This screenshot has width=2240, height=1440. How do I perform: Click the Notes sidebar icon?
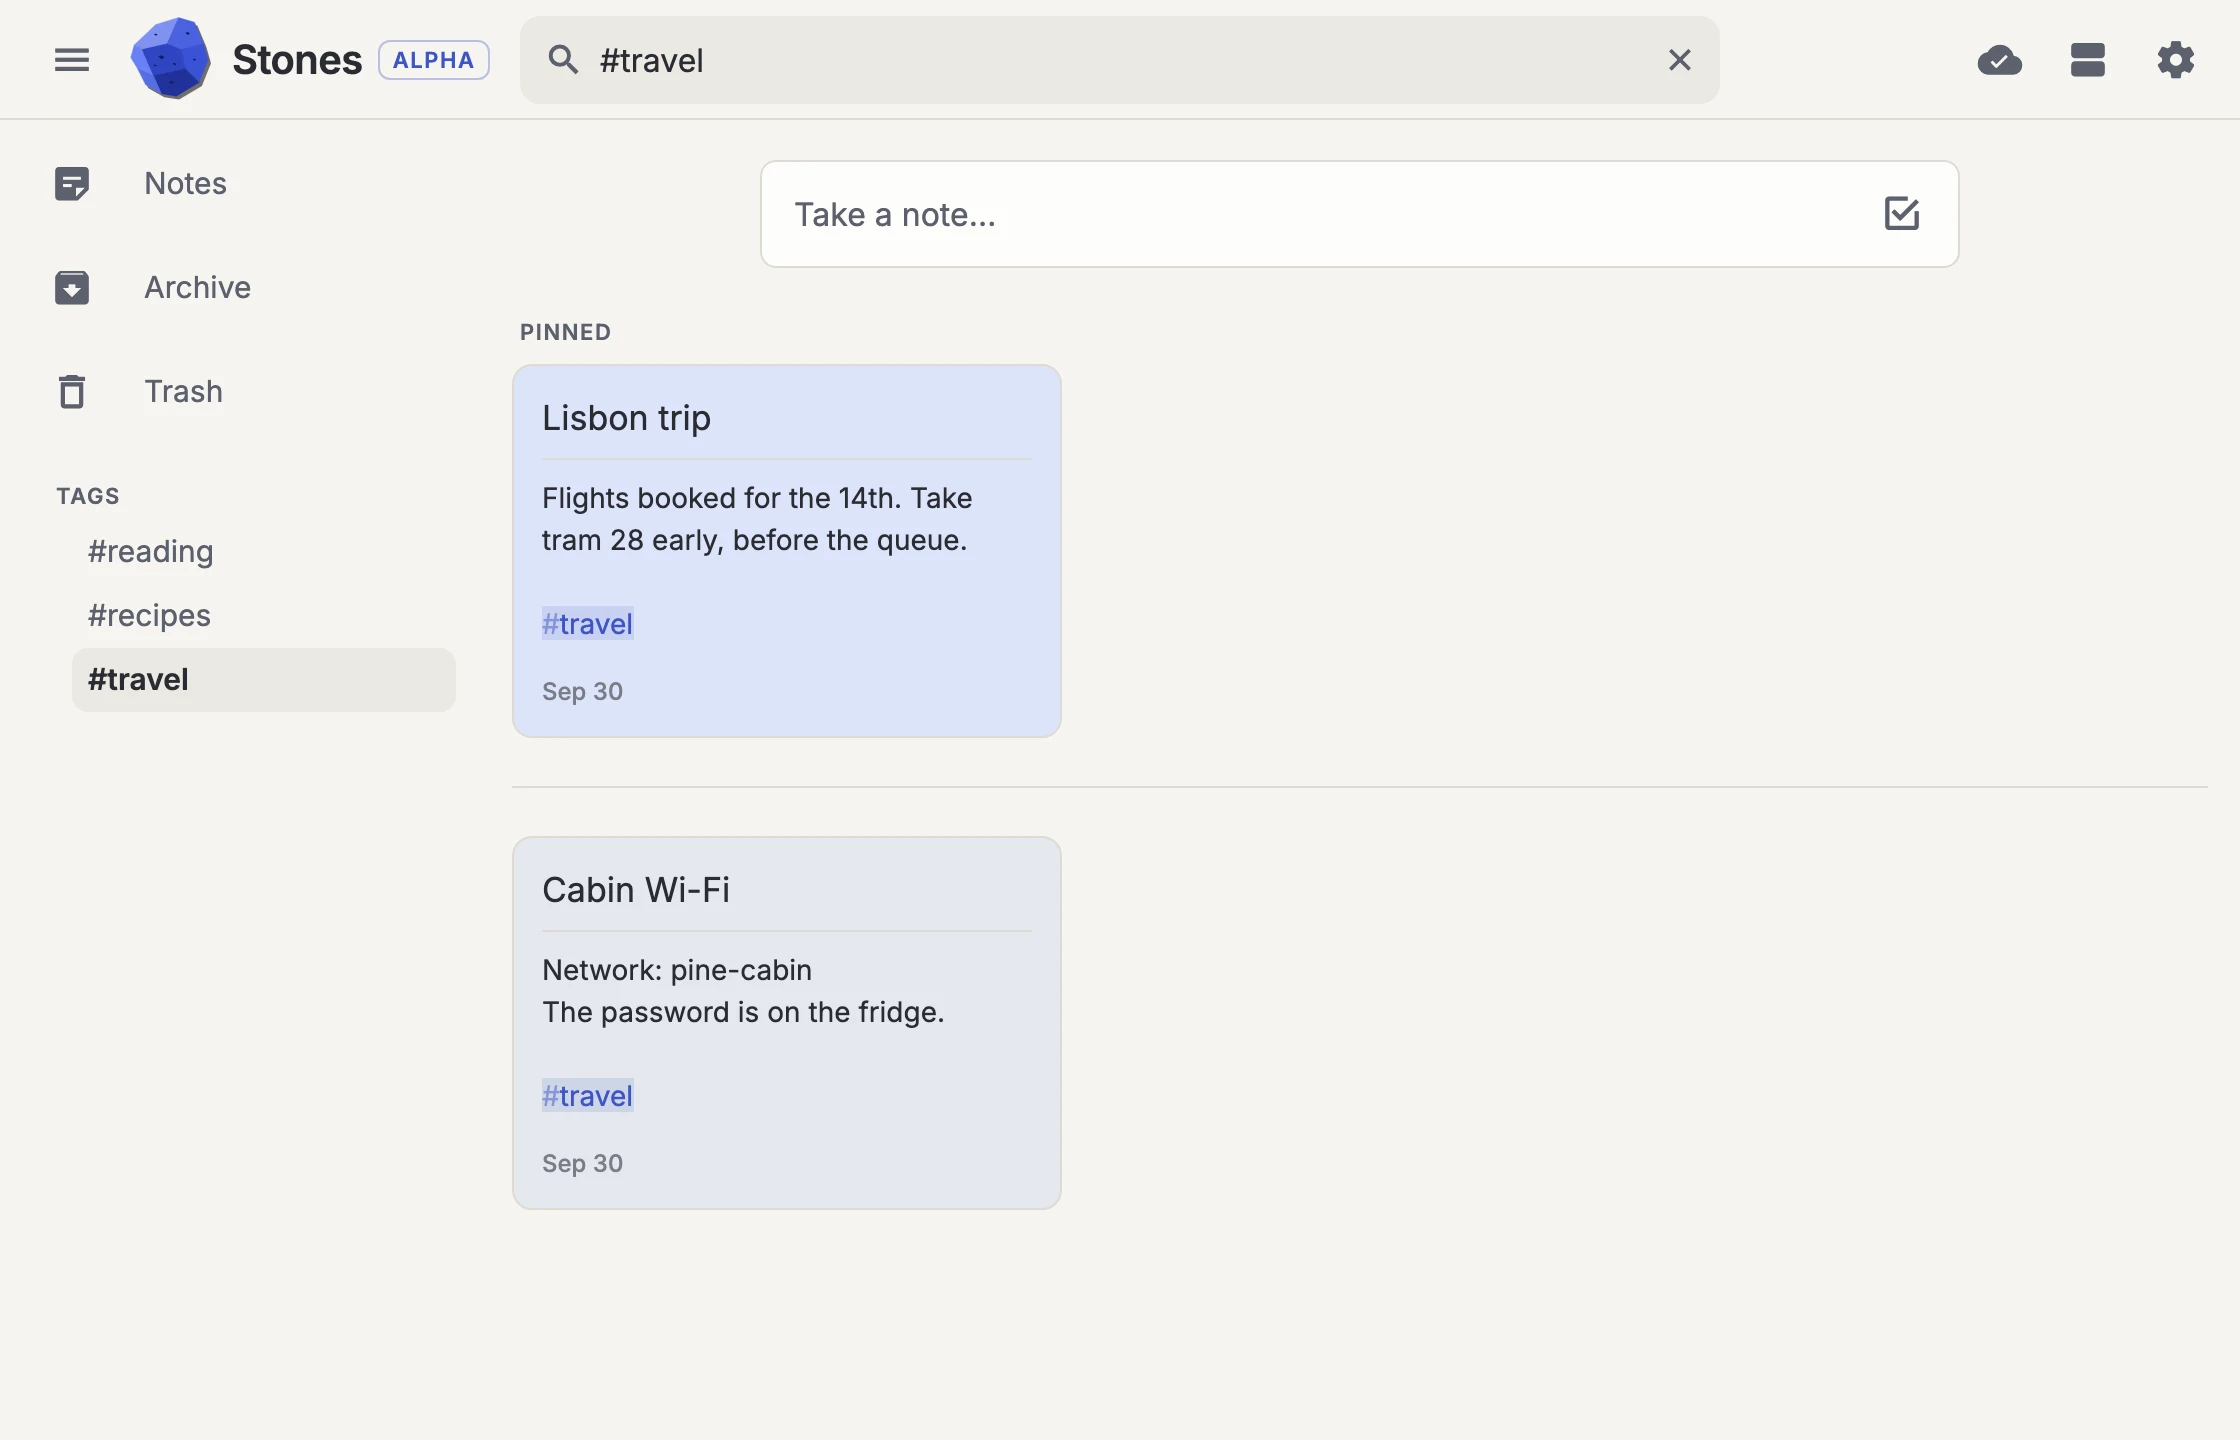(72, 183)
